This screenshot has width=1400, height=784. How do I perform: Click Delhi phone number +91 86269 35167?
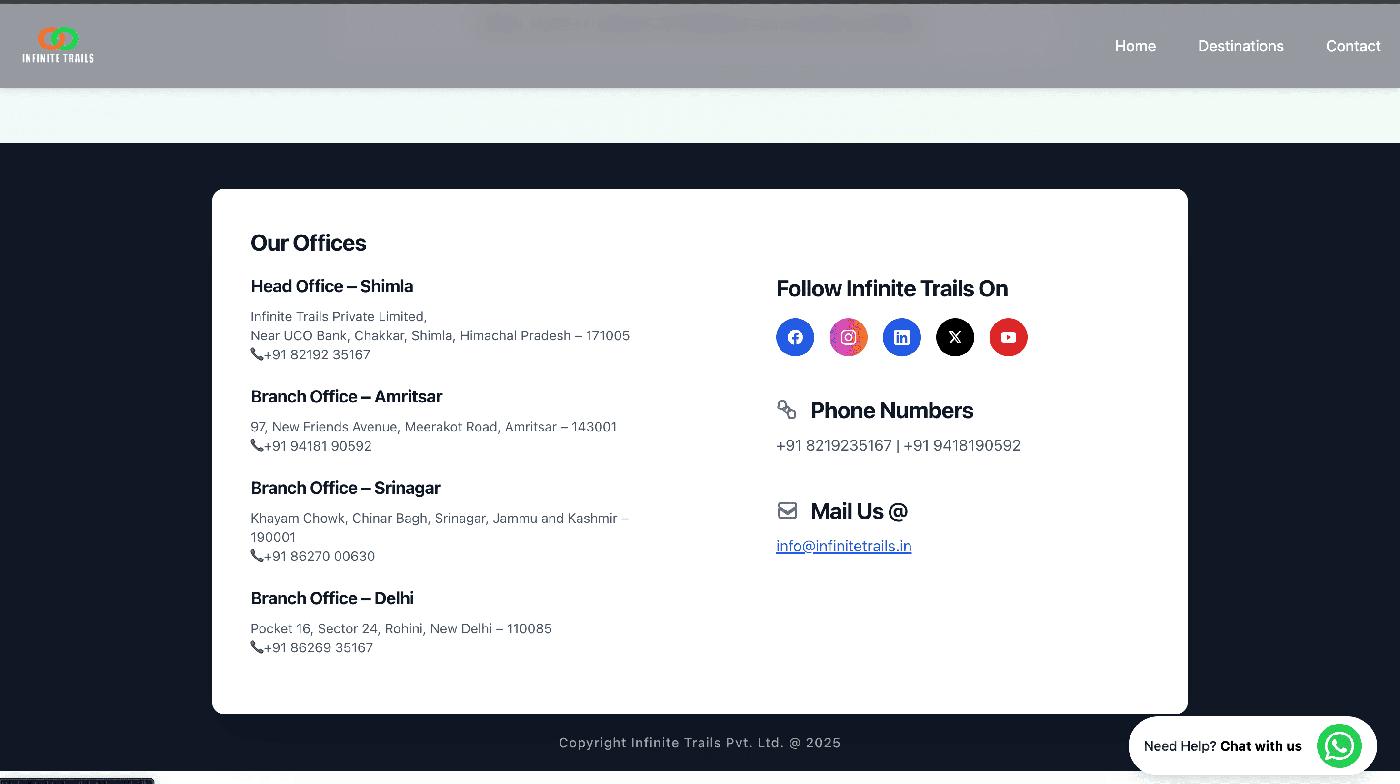tap(318, 648)
